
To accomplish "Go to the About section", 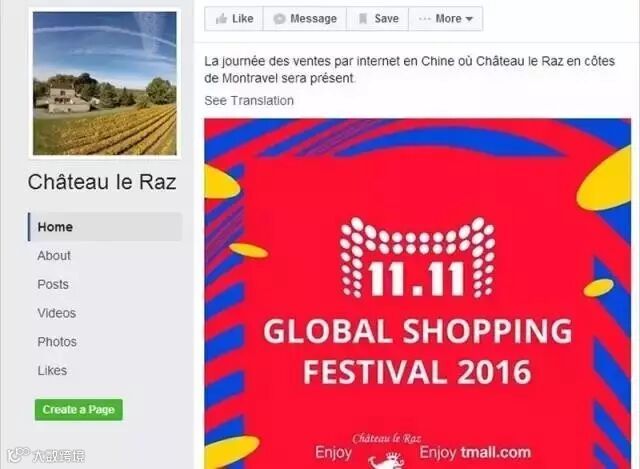I will point(54,256).
